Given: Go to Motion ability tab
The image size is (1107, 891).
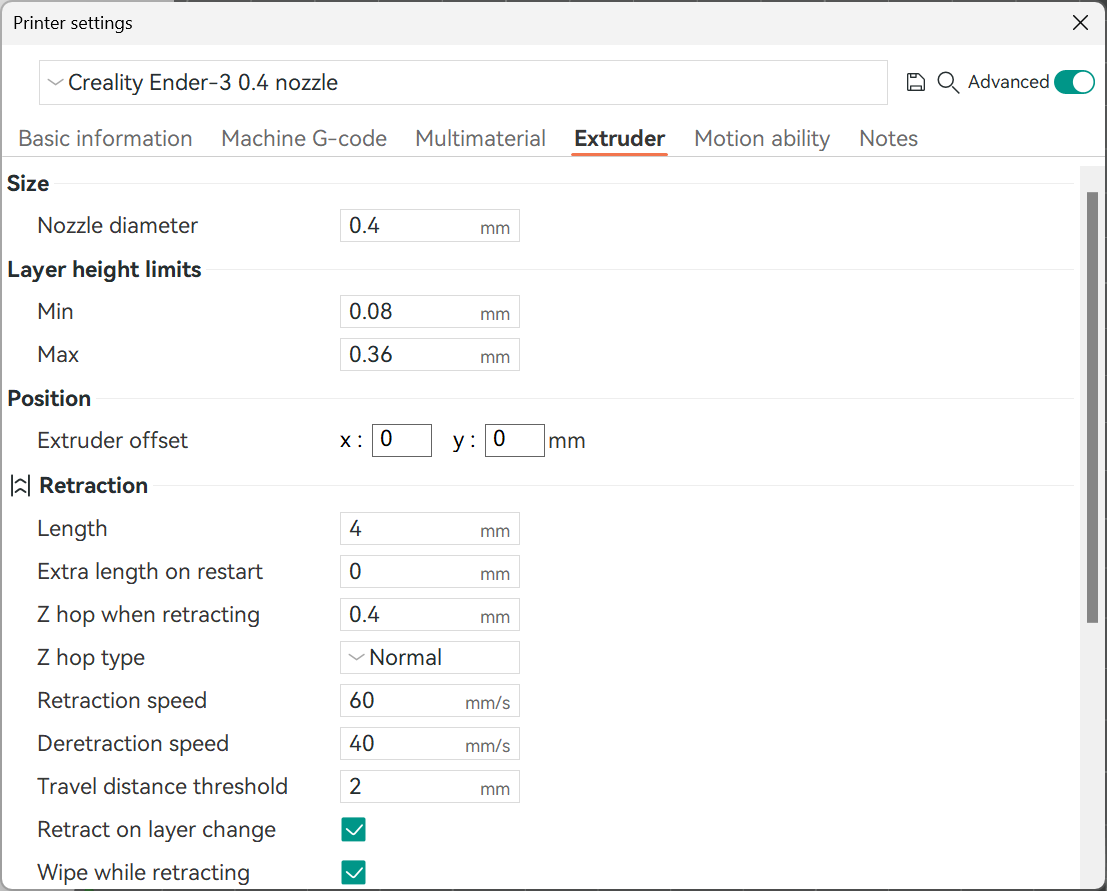Looking at the screenshot, I should [x=762, y=138].
